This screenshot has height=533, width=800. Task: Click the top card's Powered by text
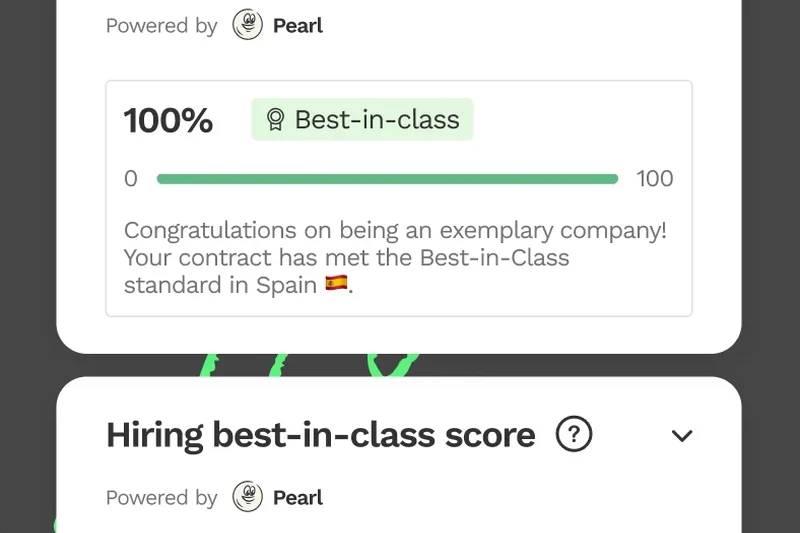(161, 26)
